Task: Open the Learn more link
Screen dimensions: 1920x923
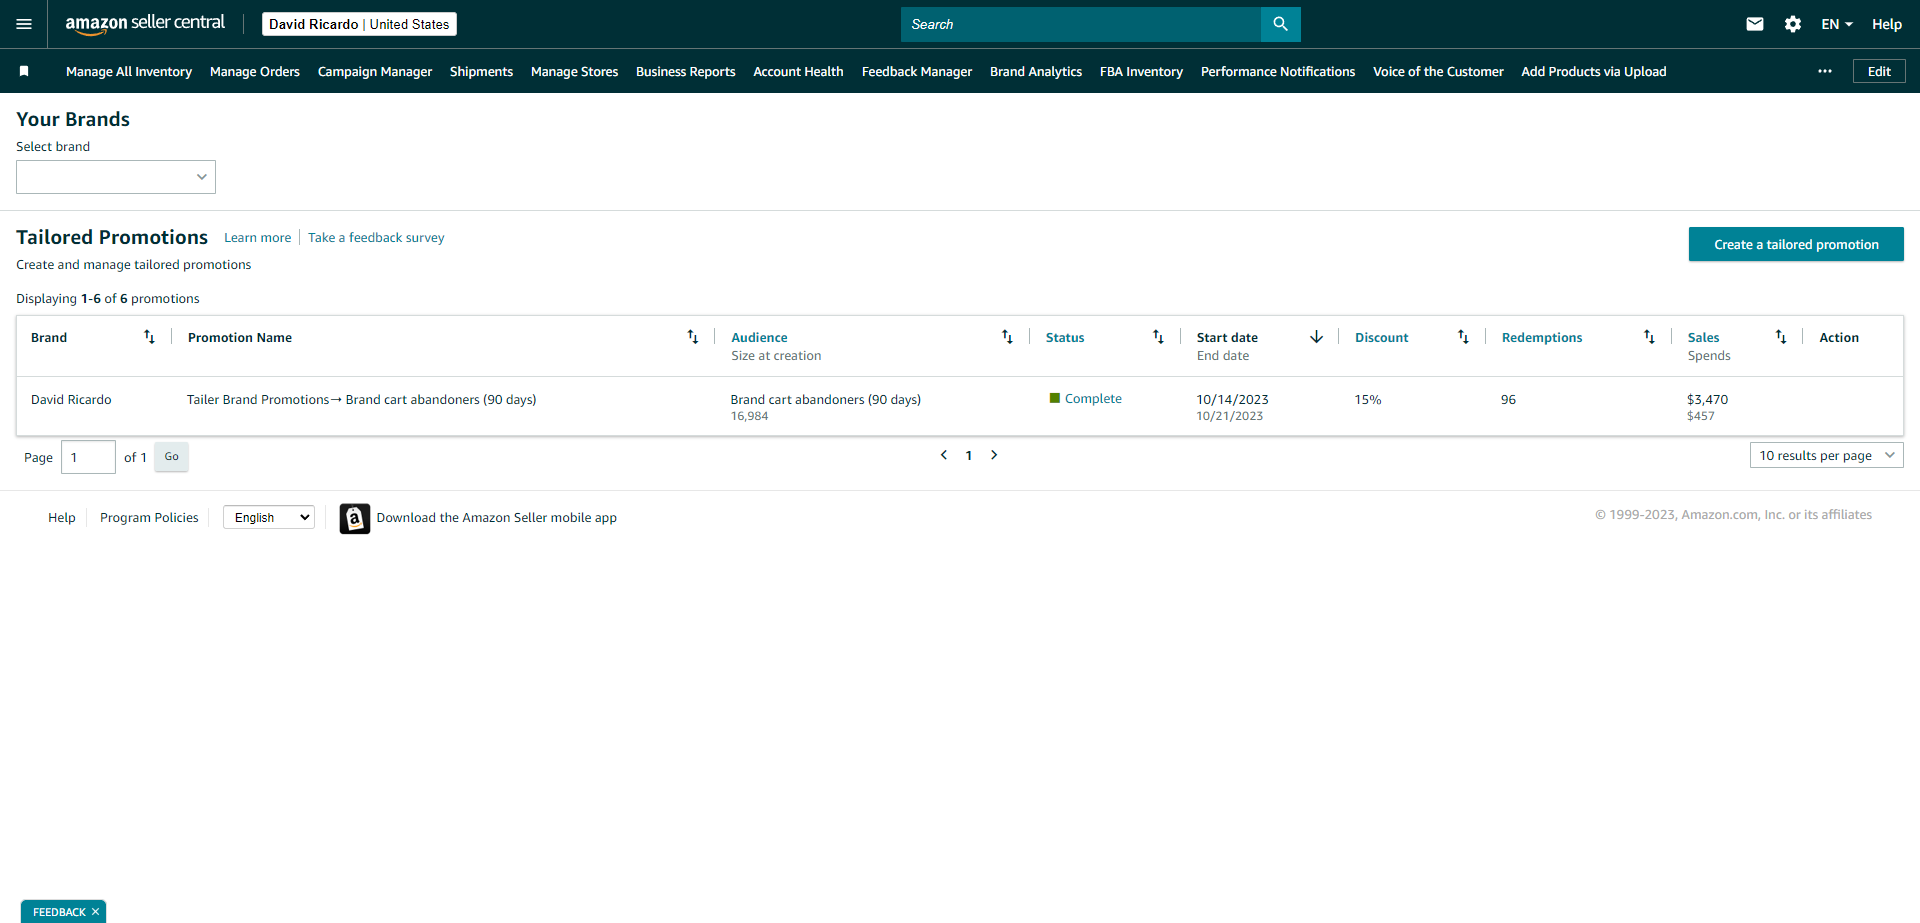Action: (258, 237)
